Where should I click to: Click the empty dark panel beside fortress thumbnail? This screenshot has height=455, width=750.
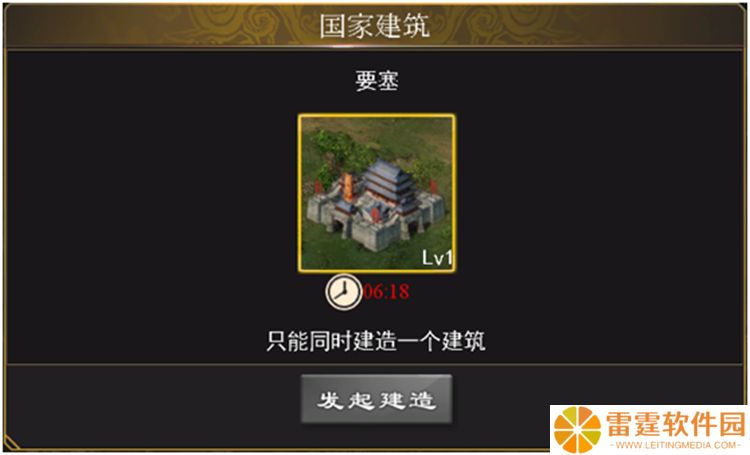[153, 201]
